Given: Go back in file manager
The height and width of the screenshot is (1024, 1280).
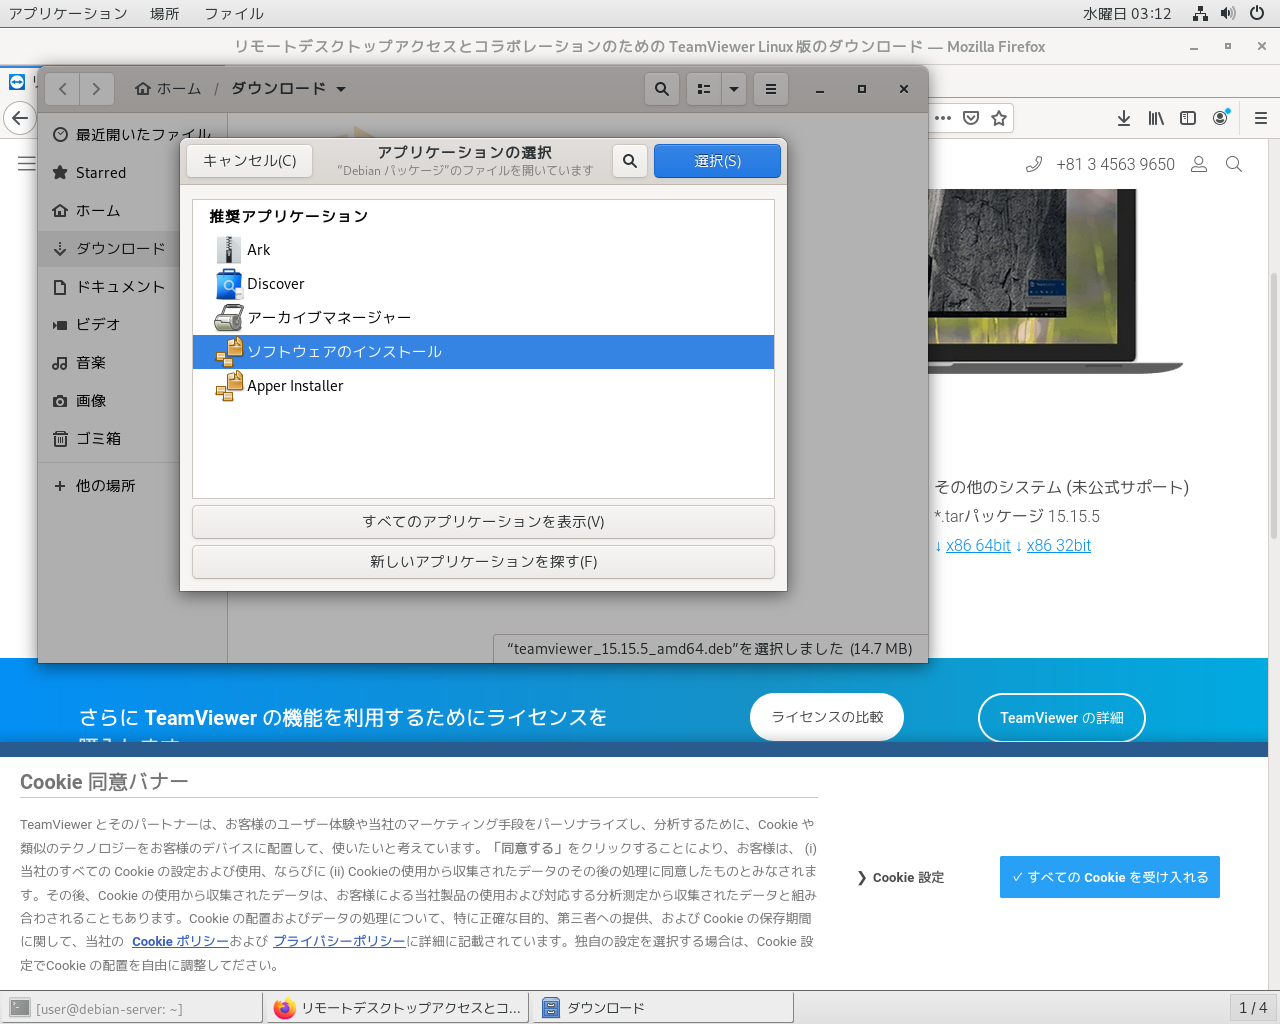Looking at the screenshot, I should [x=62, y=89].
